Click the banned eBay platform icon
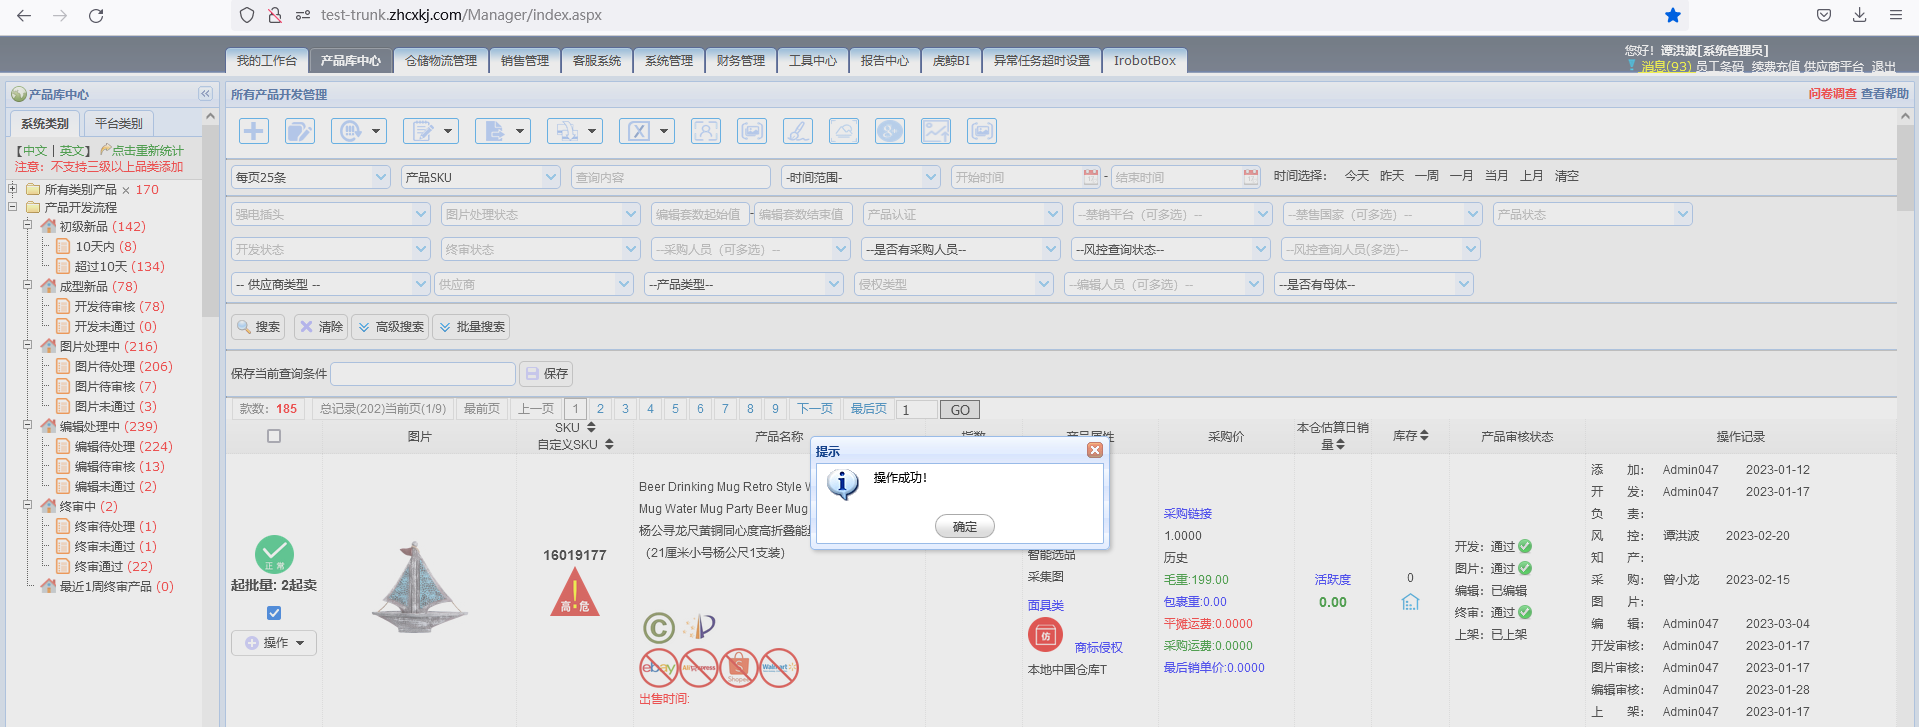The height and width of the screenshot is (727, 1919). point(659,667)
